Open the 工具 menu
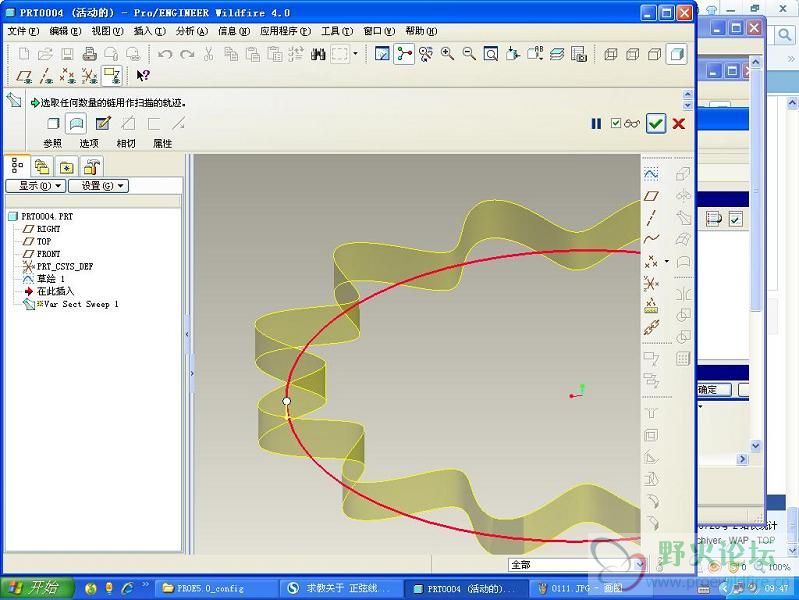 pyautogui.click(x=337, y=31)
